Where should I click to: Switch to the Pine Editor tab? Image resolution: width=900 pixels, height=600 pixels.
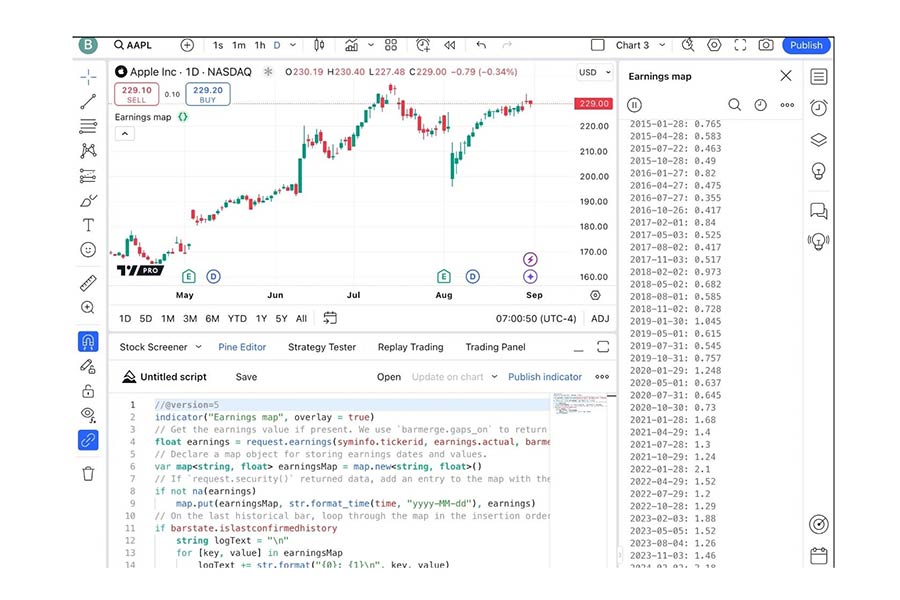[x=242, y=347]
